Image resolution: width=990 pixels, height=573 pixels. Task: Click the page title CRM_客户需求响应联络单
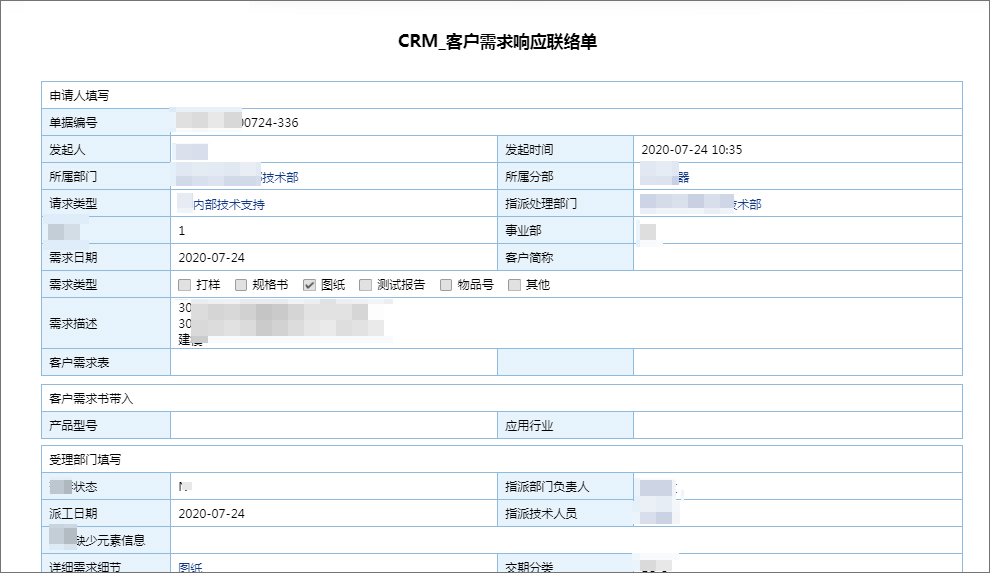[x=498, y=42]
